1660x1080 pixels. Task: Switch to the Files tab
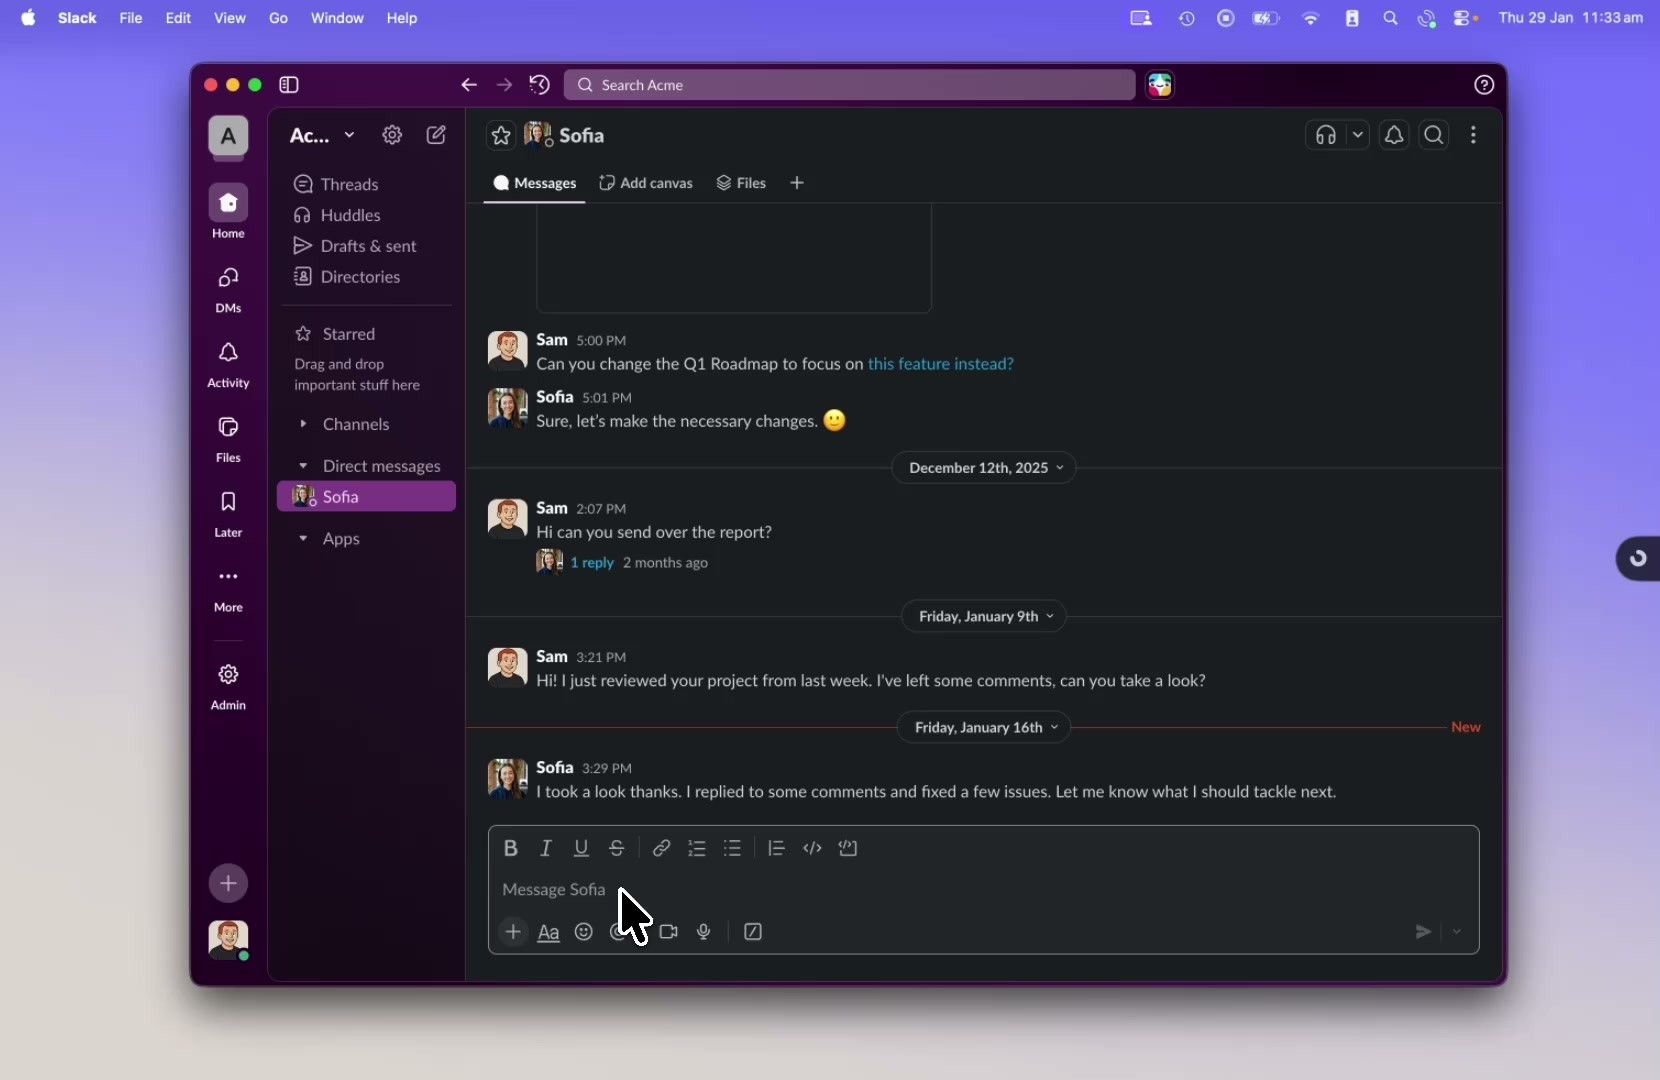pyautogui.click(x=741, y=183)
